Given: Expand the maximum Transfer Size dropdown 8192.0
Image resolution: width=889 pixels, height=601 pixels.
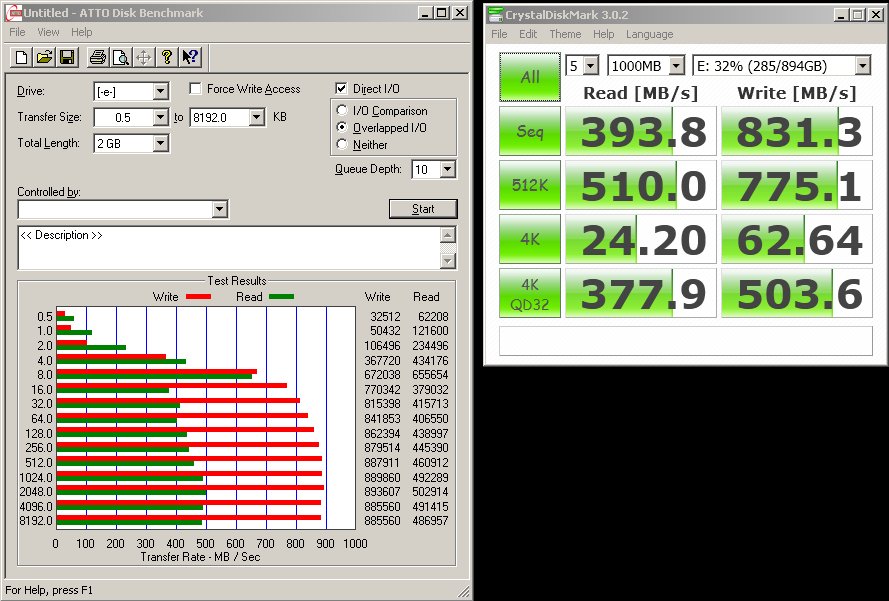Looking at the screenshot, I should [257, 117].
